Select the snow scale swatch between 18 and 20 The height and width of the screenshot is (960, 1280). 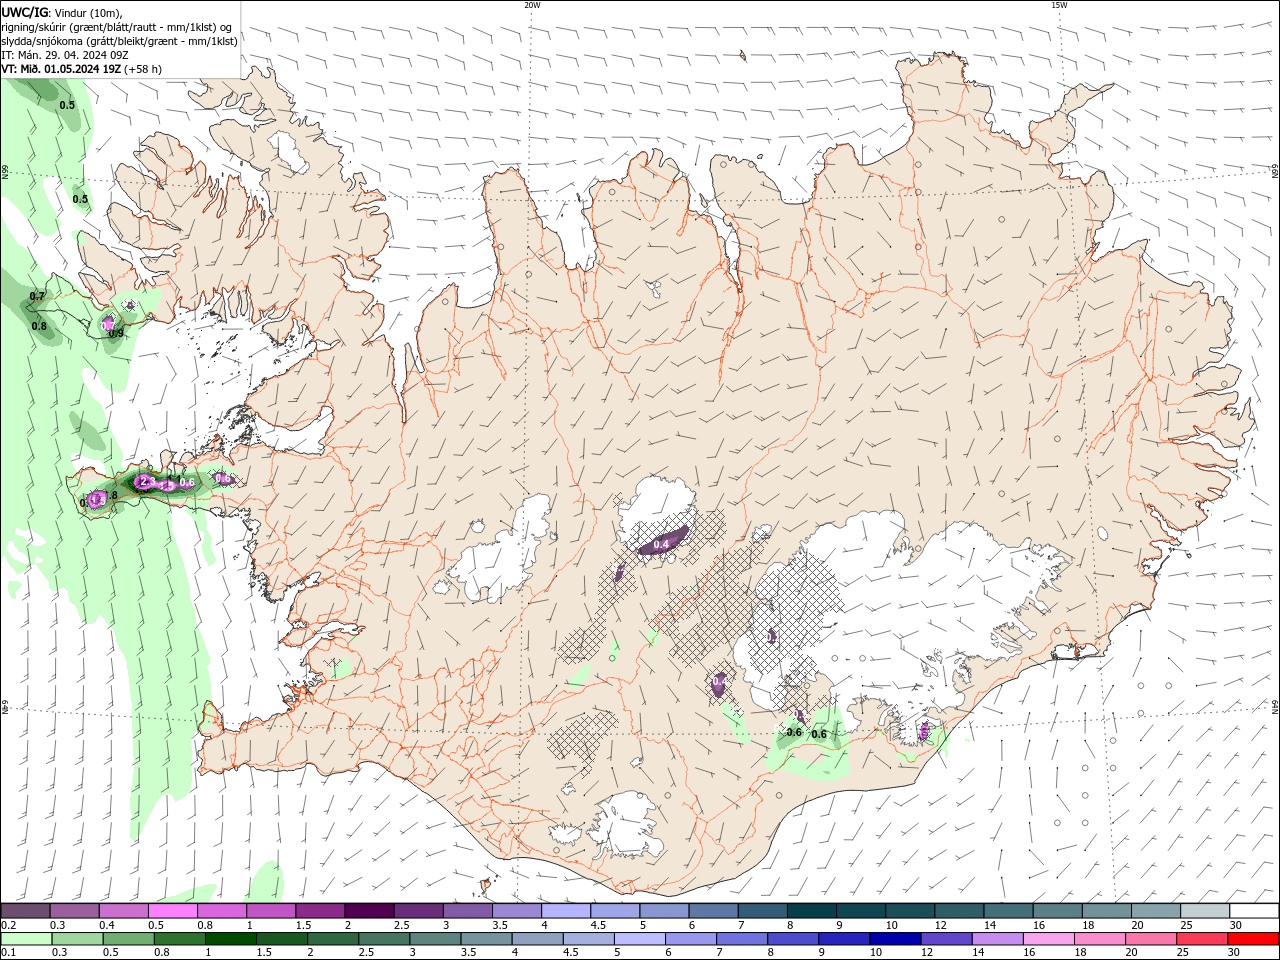(1106, 911)
